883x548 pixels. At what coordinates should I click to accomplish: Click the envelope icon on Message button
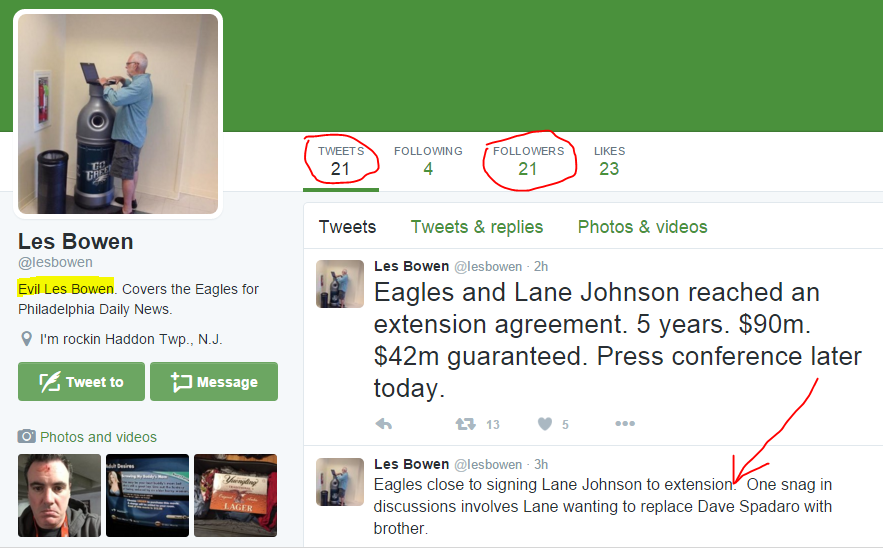[x=181, y=382]
